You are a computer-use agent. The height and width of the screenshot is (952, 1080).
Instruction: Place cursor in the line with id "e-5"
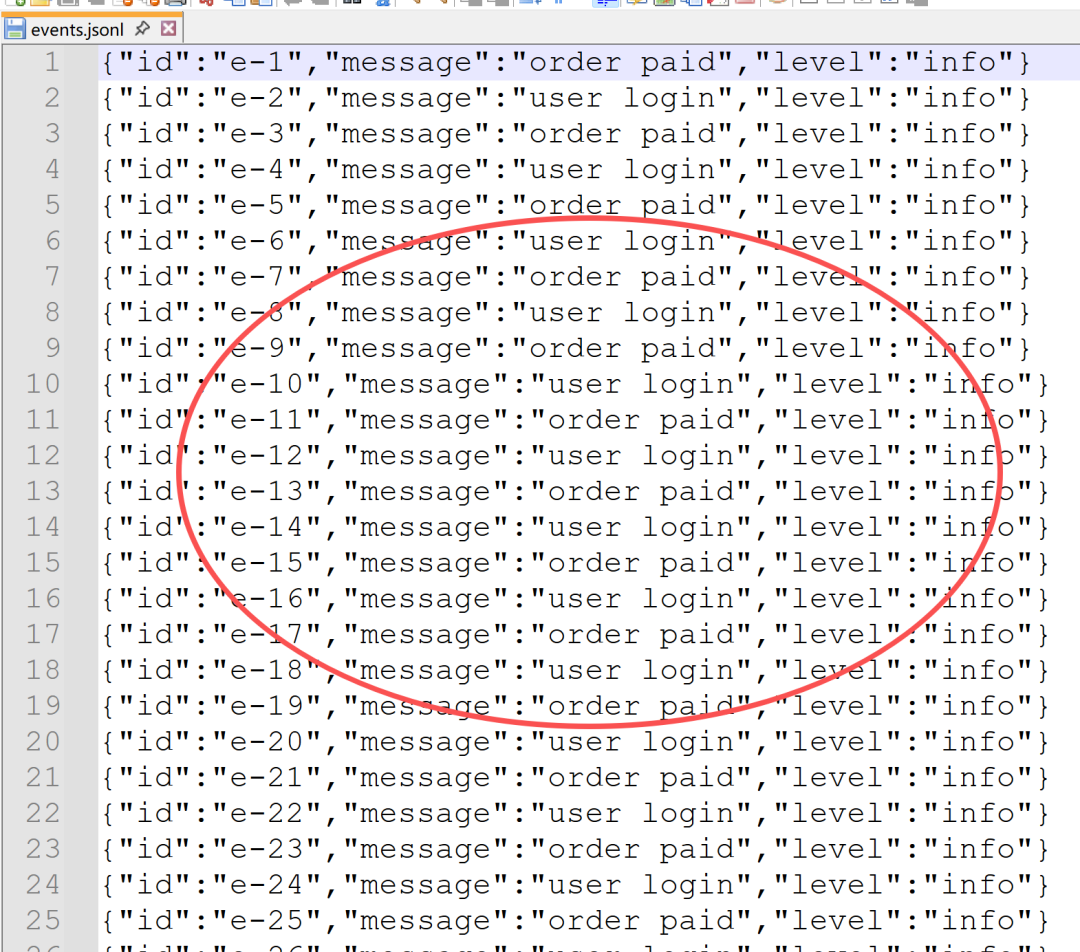coord(565,206)
